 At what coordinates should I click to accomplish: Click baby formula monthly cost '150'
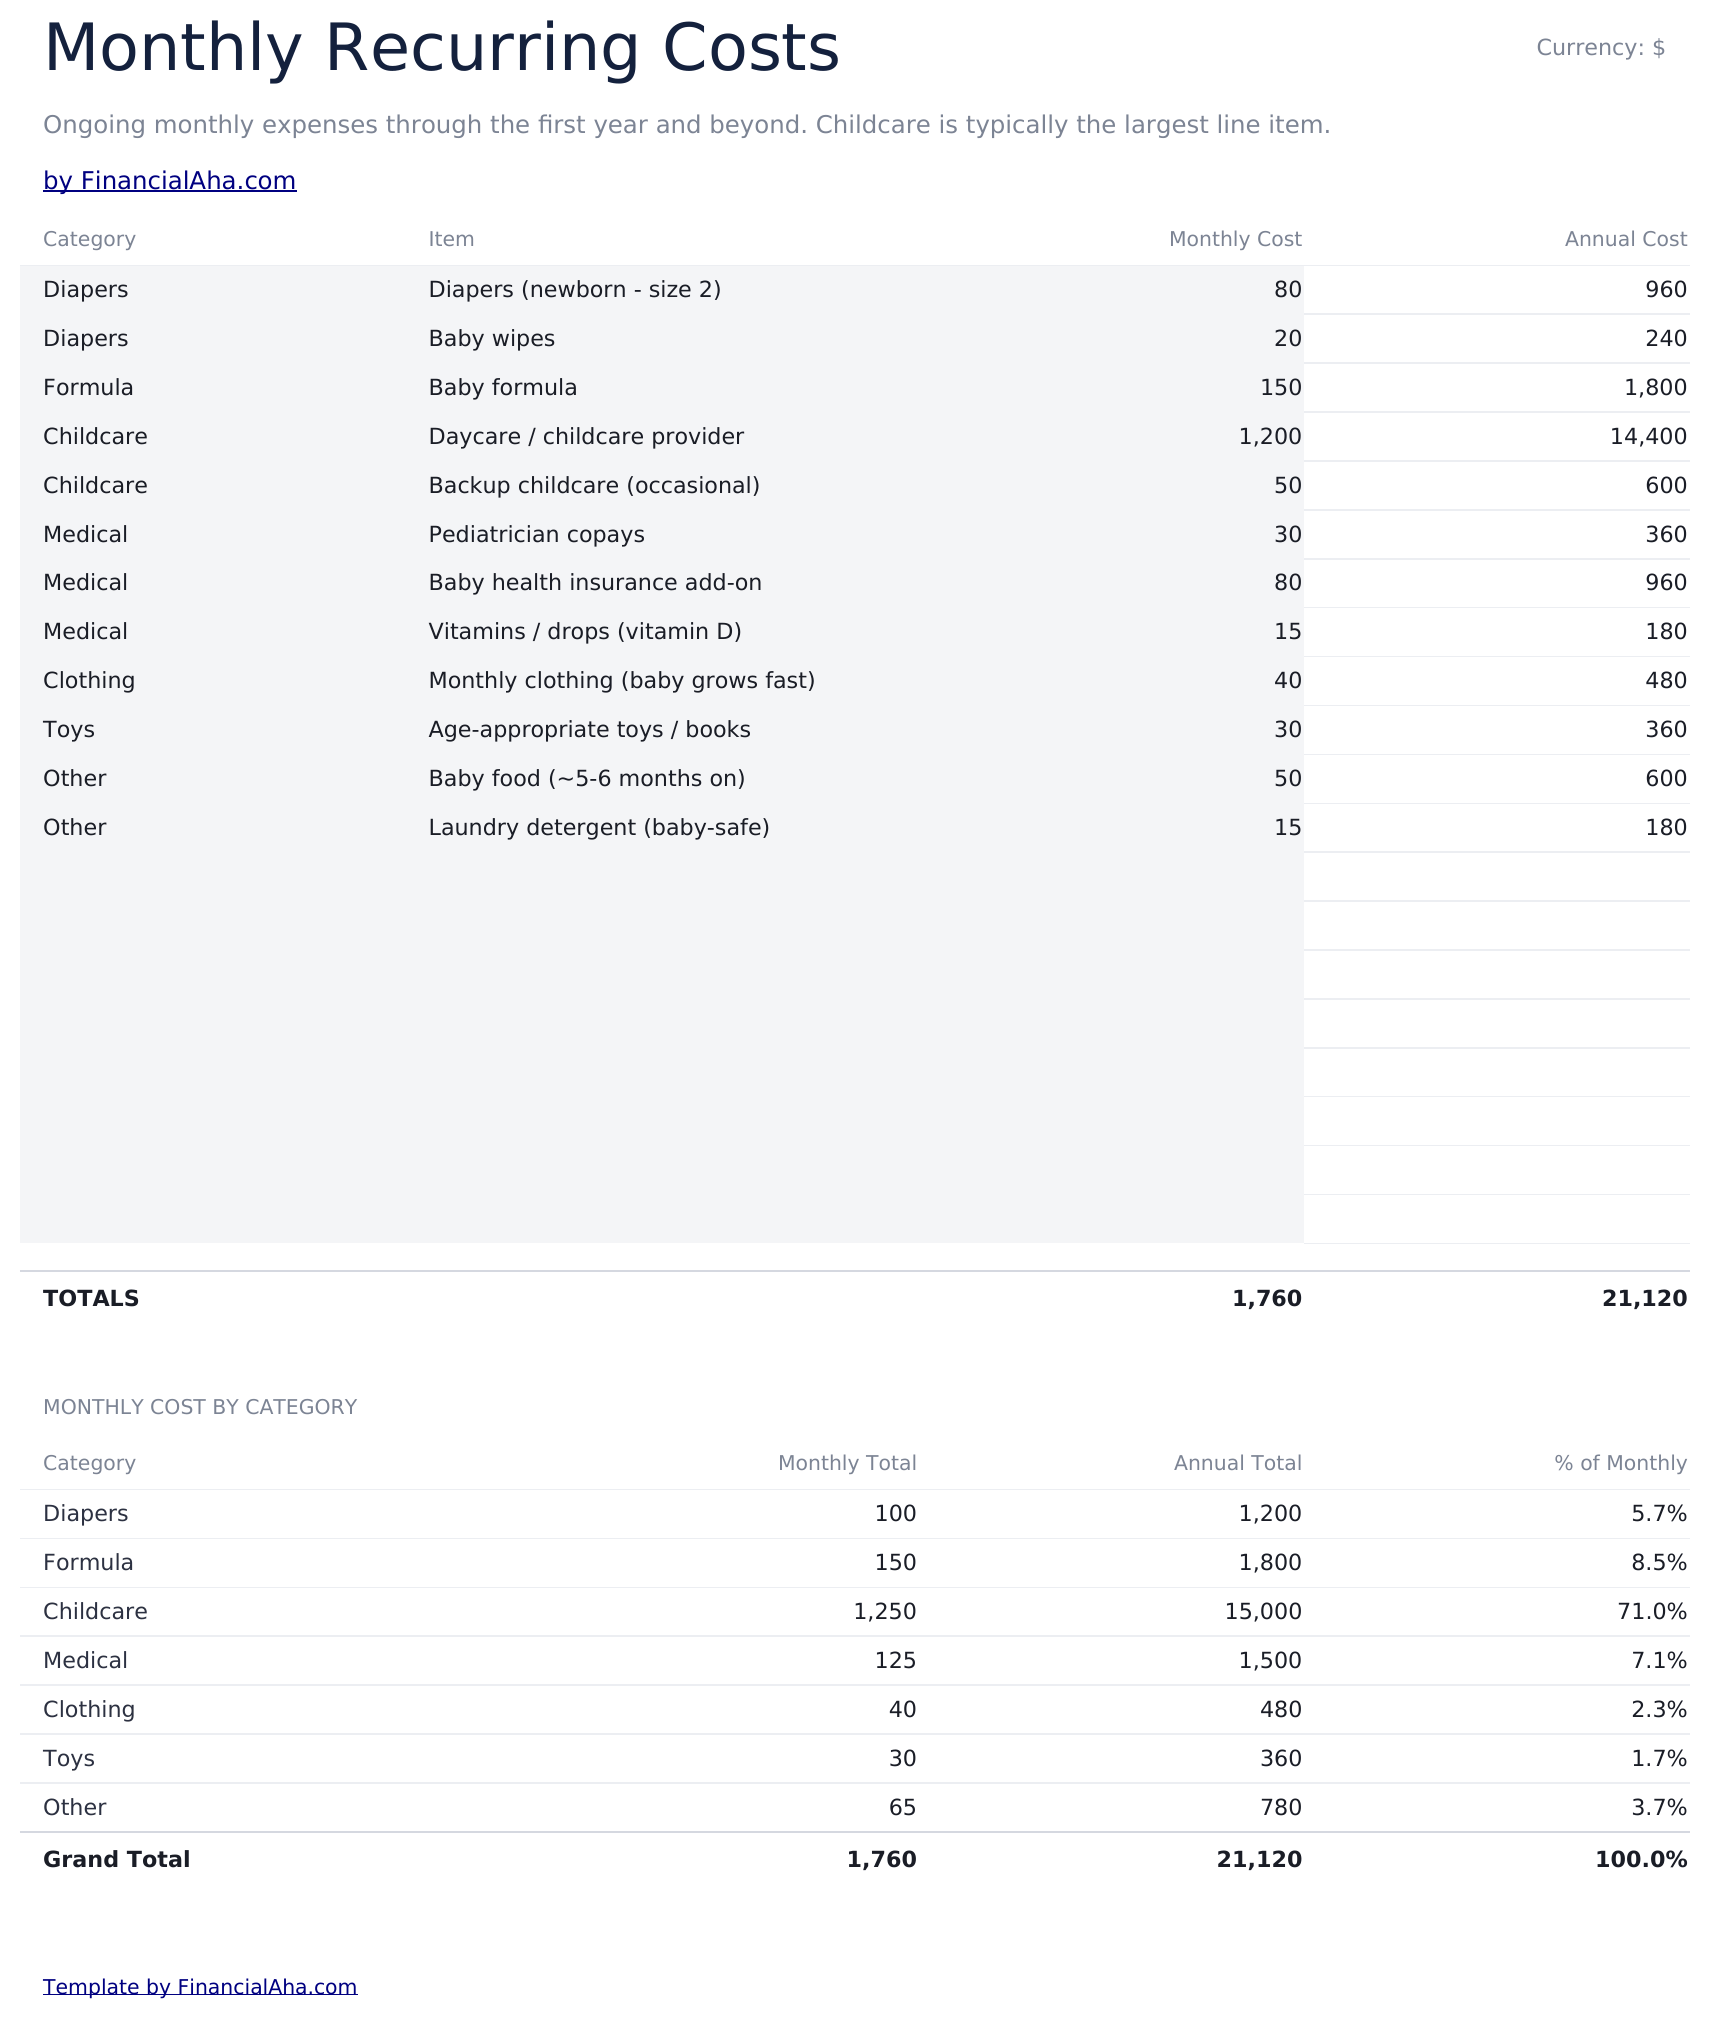(x=1281, y=388)
